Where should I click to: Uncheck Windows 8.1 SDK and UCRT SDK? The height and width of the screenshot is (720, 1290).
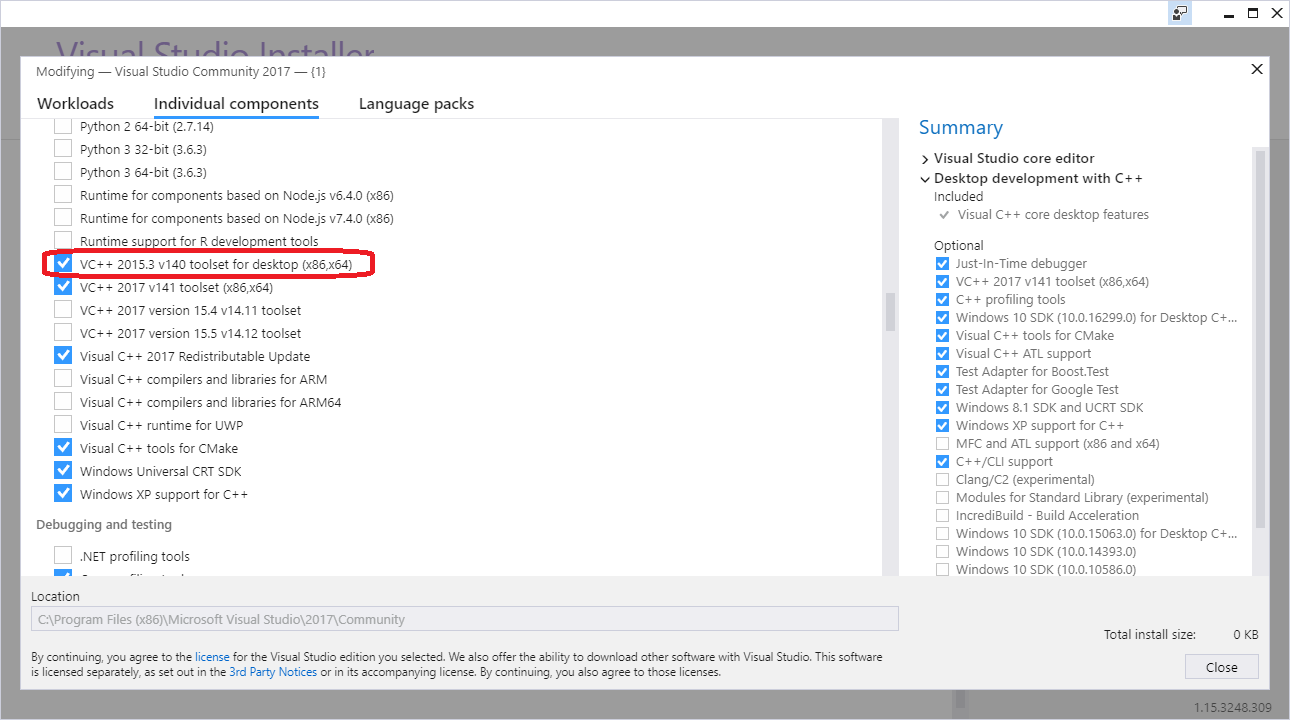coord(942,408)
